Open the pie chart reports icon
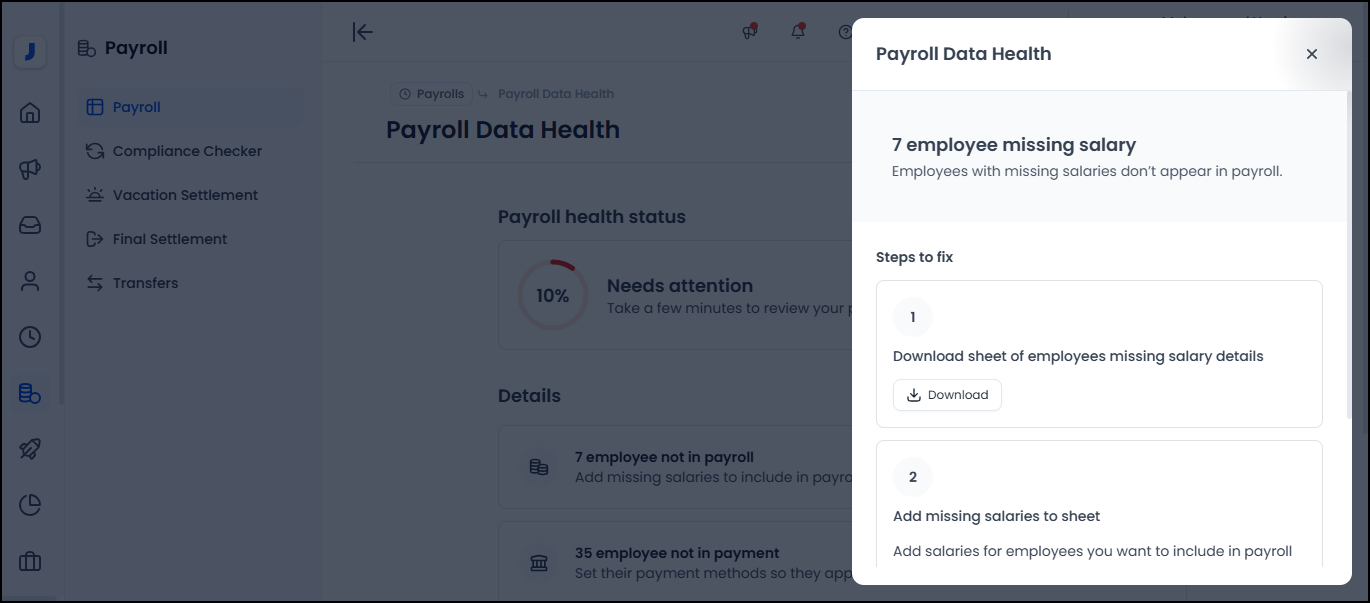Screen dimensions: 1370x603 30,505
